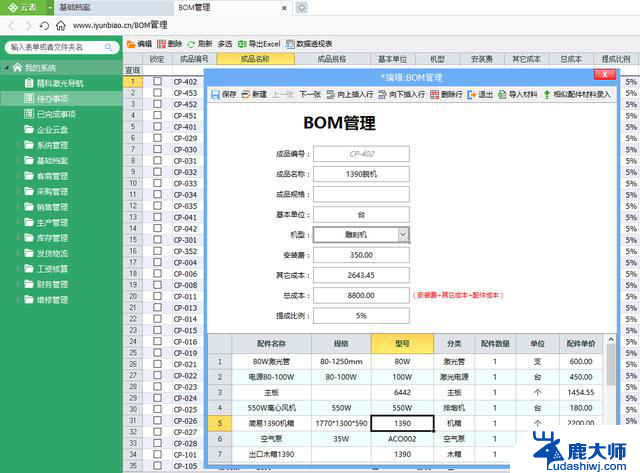Click the 成品名称 column header
This screenshot has height=473, width=640.
(x=256, y=59)
